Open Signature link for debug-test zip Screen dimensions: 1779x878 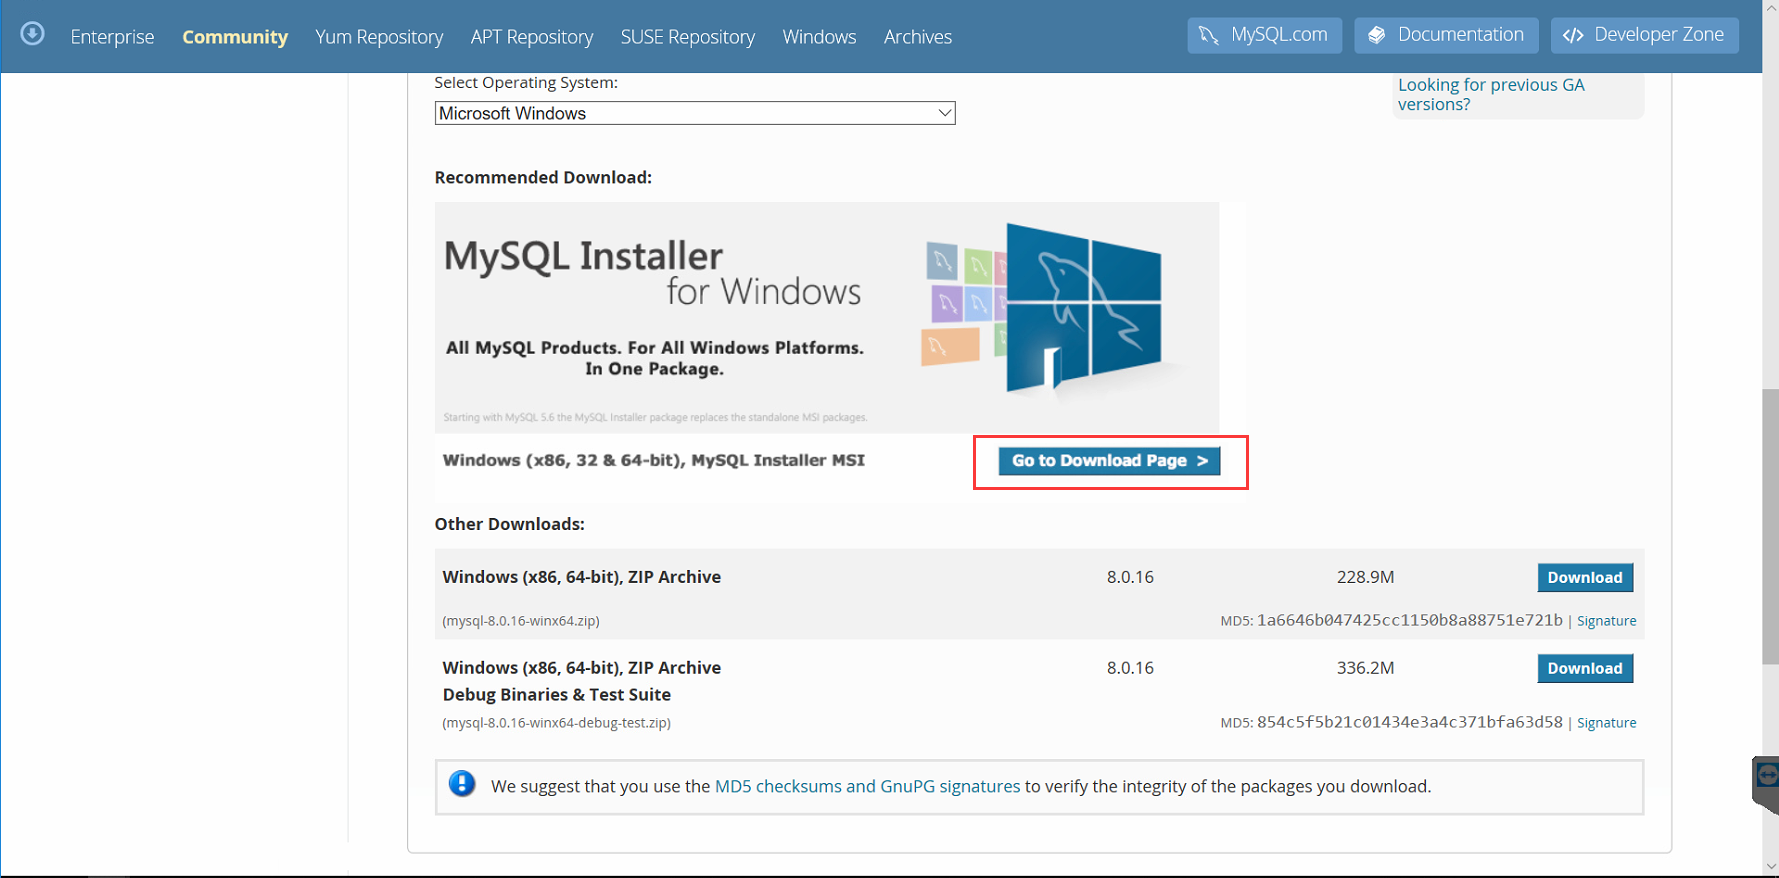[x=1606, y=723]
